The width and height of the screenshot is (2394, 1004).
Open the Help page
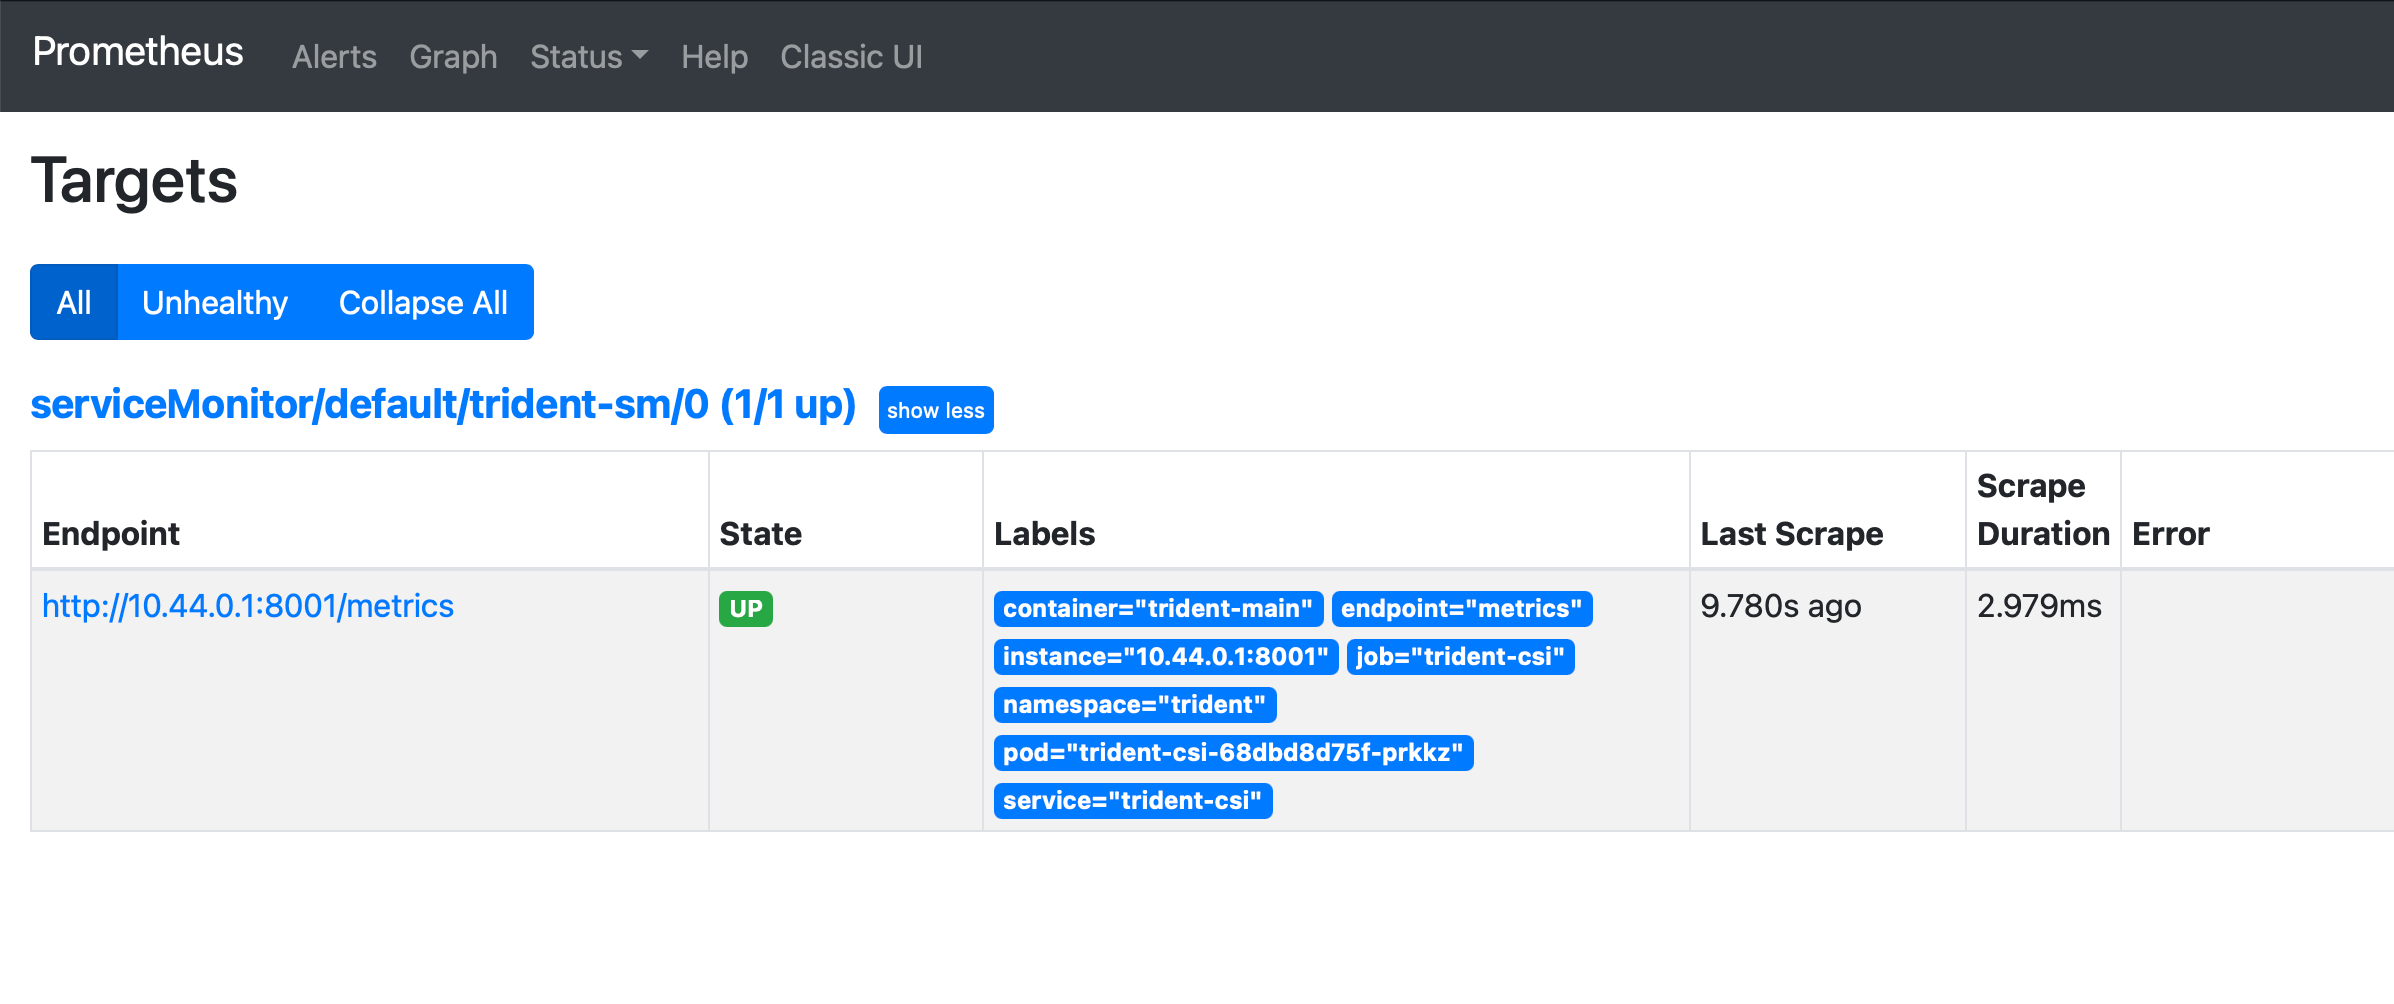(714, 57)
